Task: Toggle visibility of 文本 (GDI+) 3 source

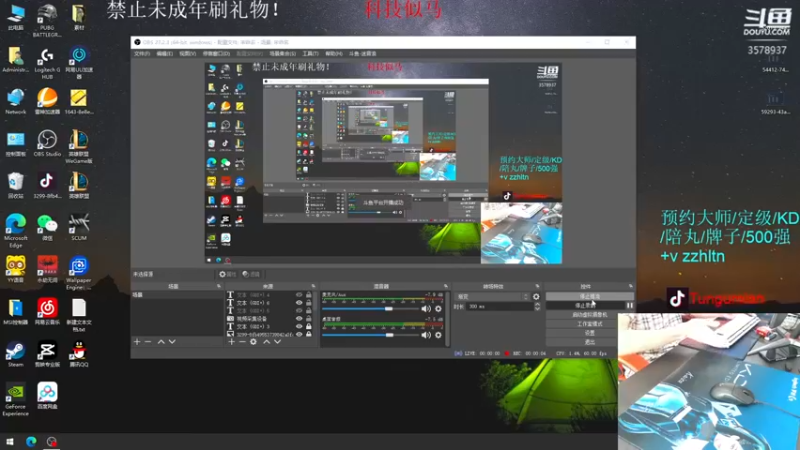Action: (x=299, y=327)
